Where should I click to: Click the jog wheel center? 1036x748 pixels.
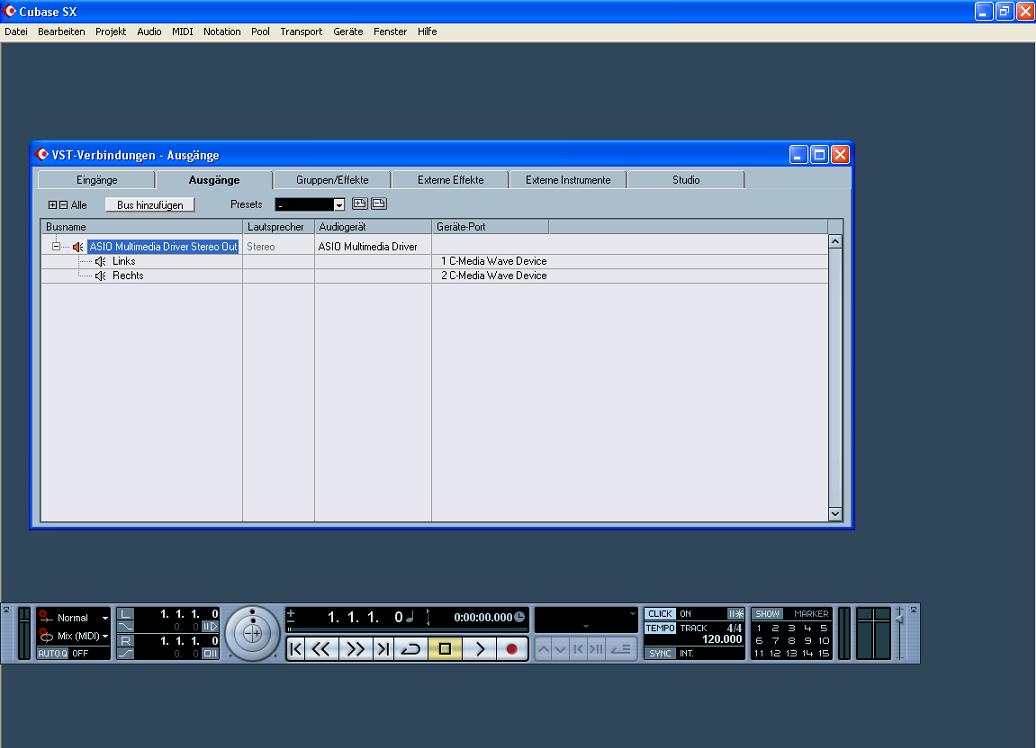pos(252,633)
